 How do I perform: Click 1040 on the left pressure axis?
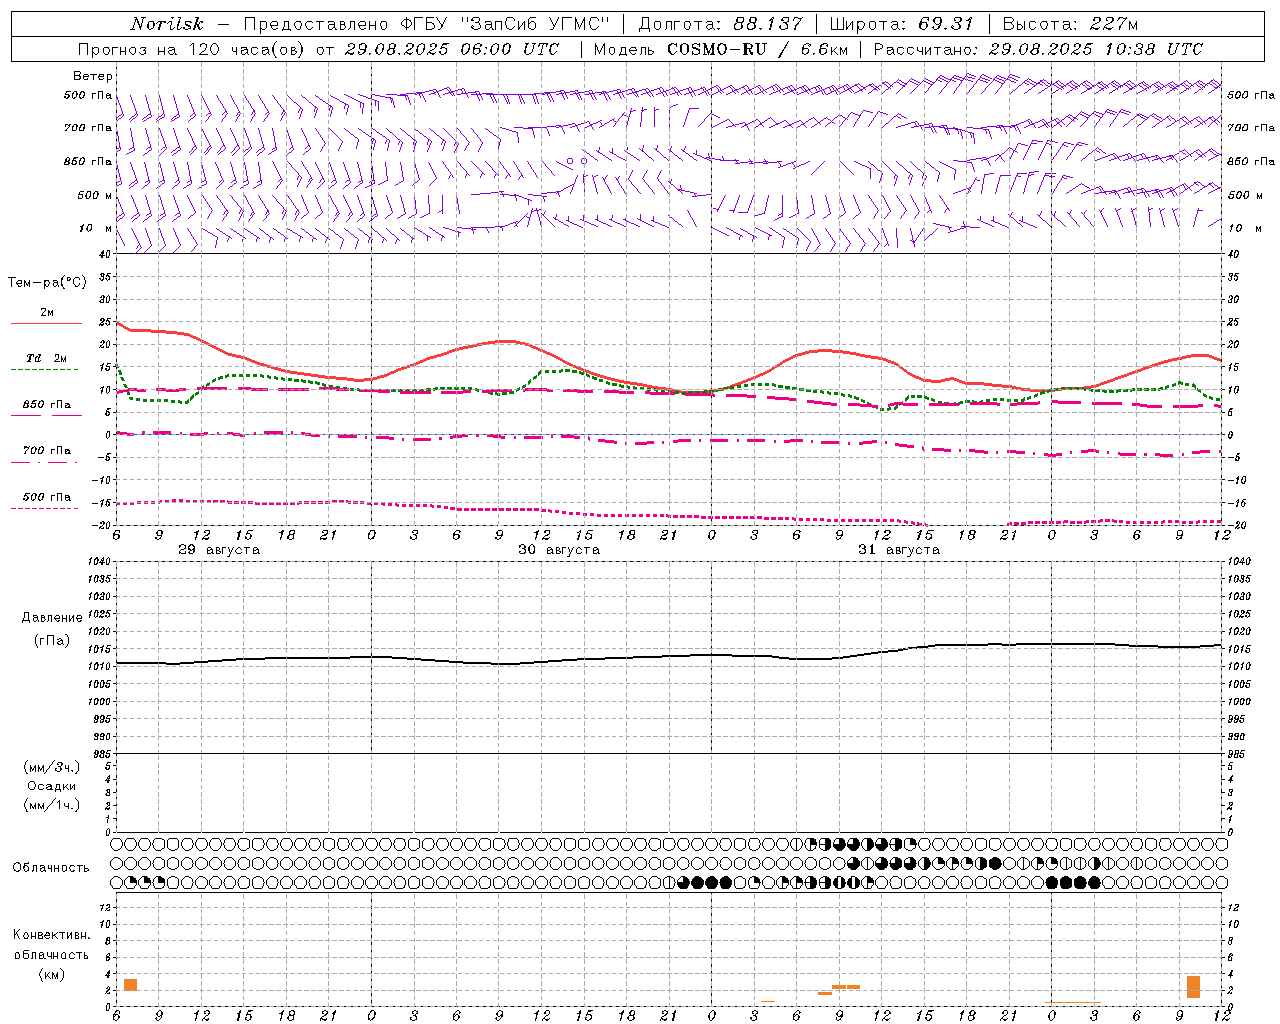pos(98,562)
